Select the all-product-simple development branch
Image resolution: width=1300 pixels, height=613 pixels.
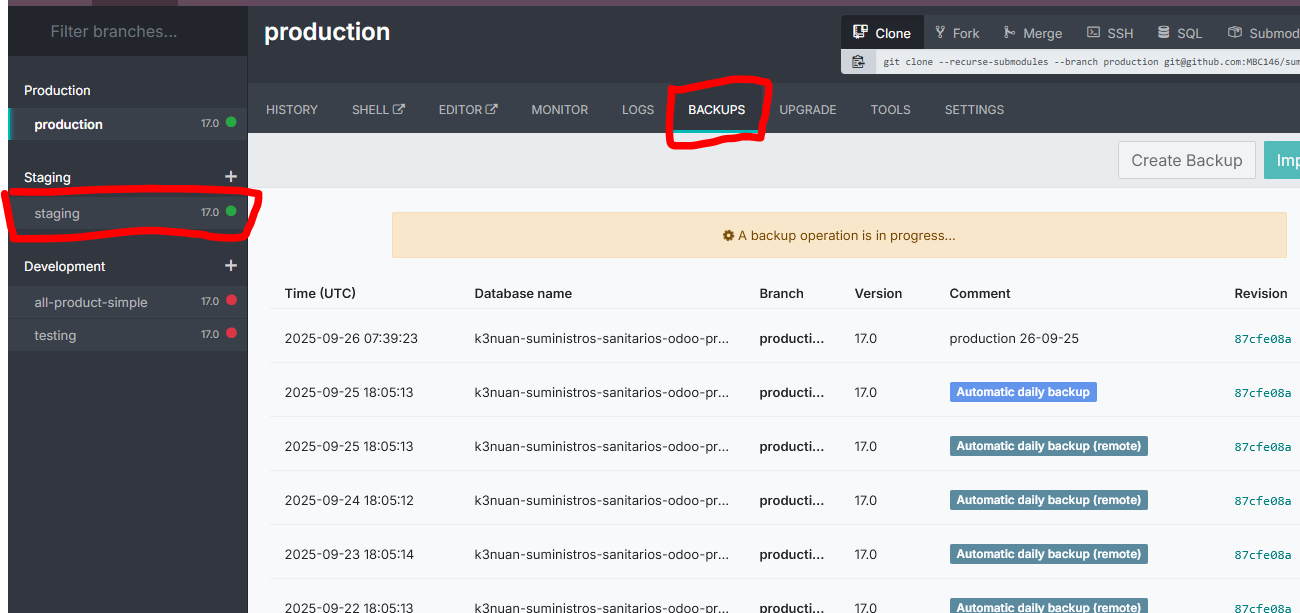pyautogui.click(x=91, y=302)
